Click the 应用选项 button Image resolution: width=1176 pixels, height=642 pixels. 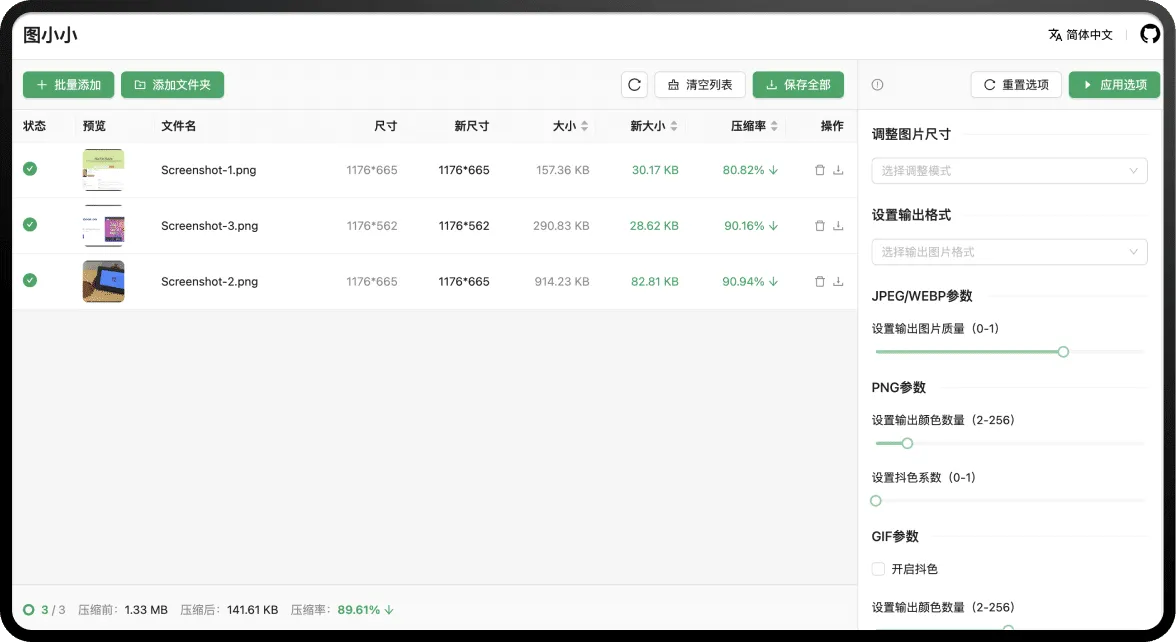(1114, 85)
